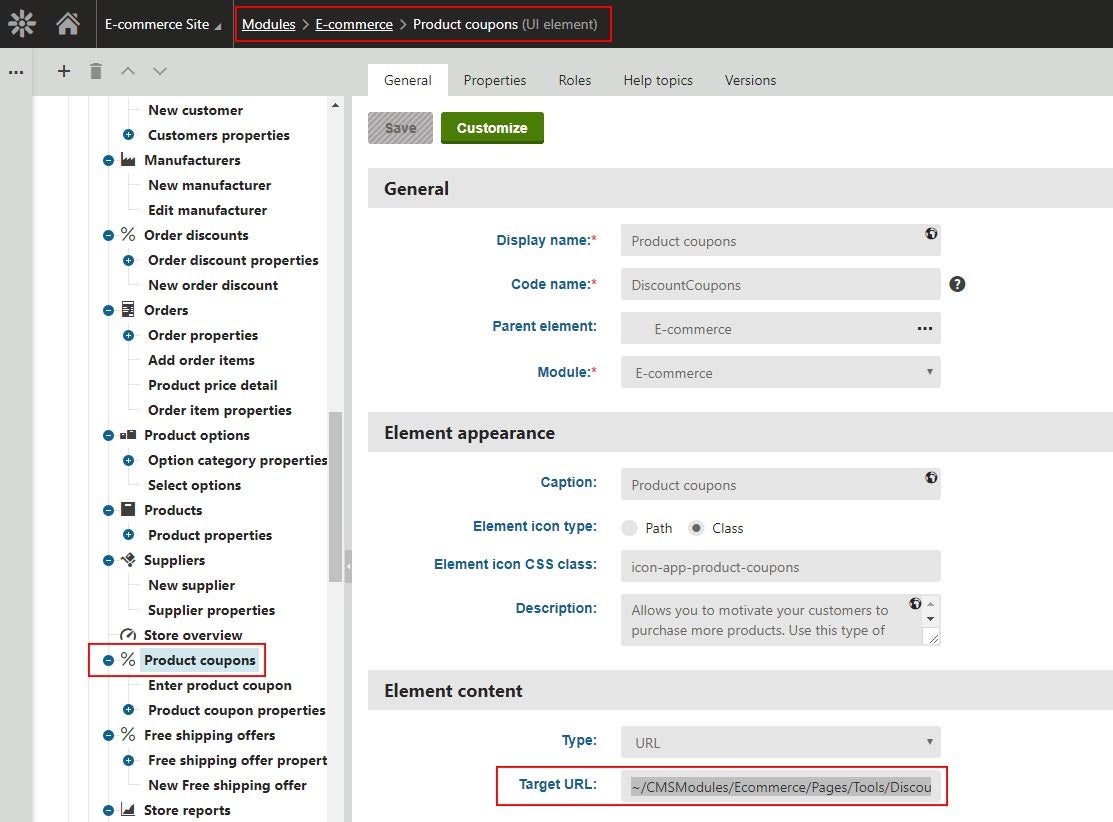Viewport: 1113px width, 822px height.
Task: Open the Module dropdown
Action: 780,373
